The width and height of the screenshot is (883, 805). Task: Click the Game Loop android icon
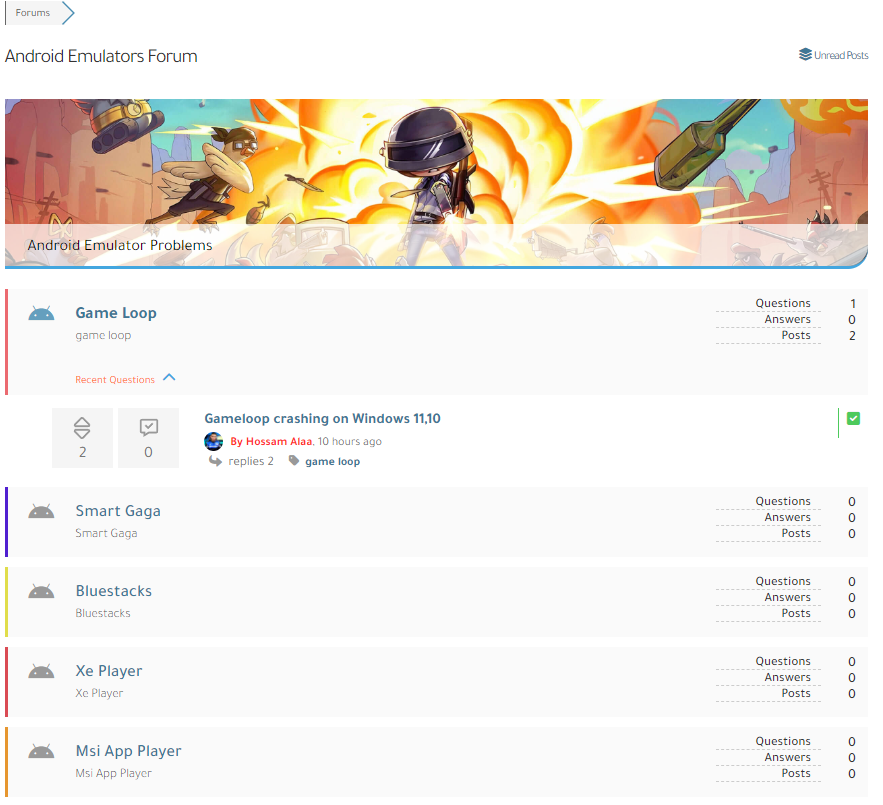coord(42,313)
